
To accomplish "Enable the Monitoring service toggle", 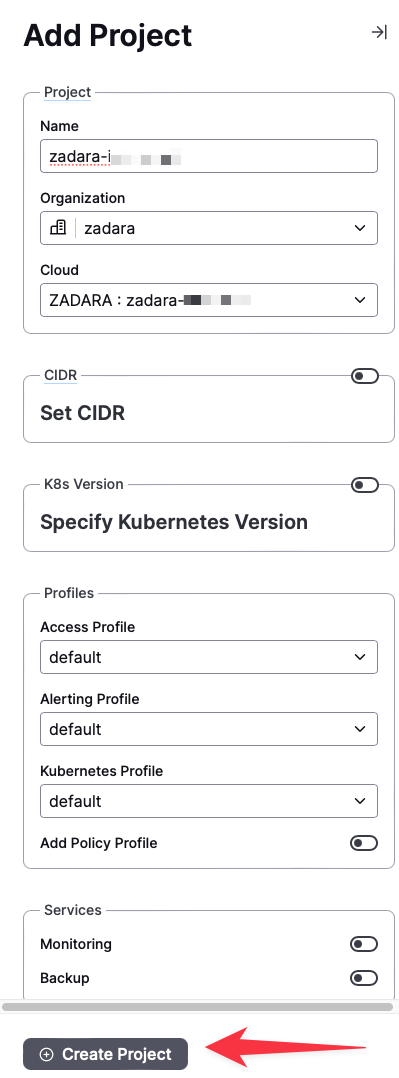I will click(x=364, y=945).
